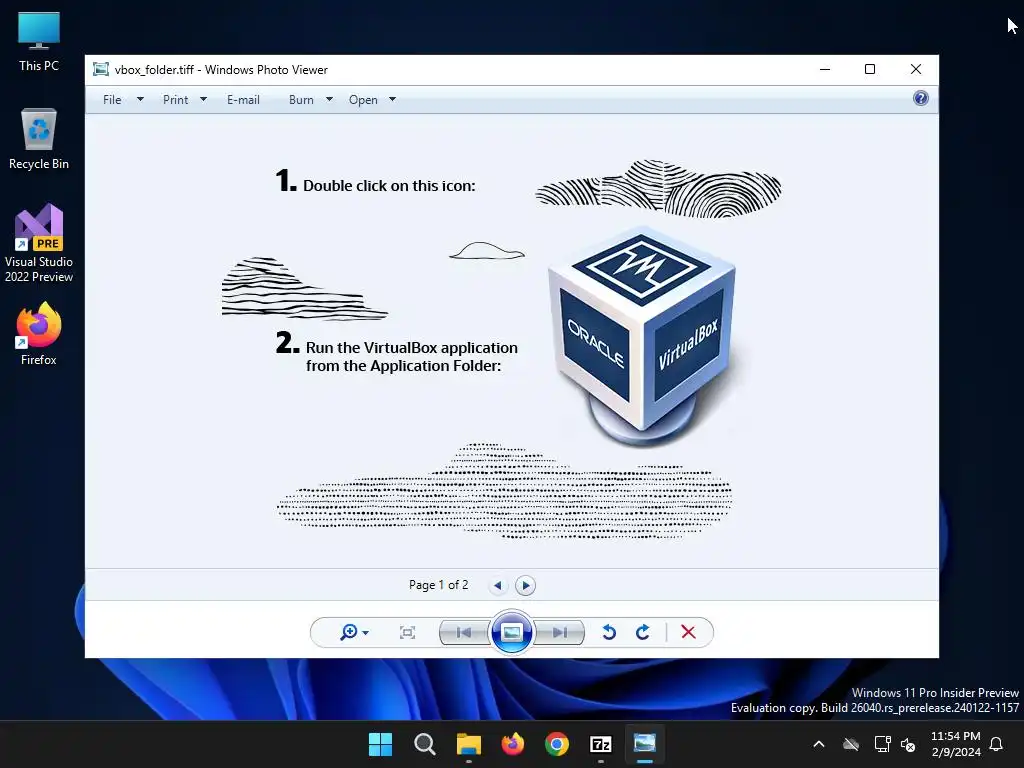
Task: Go to previous page arrow
Action: [498, 585]
